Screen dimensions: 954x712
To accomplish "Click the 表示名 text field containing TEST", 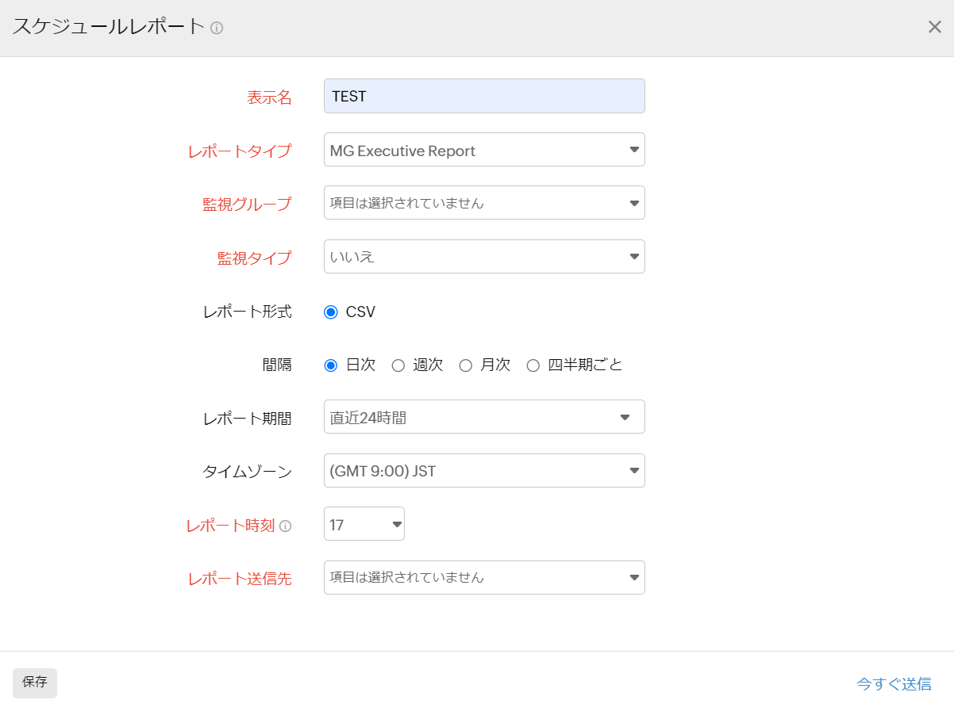I will tap(483, 96).
